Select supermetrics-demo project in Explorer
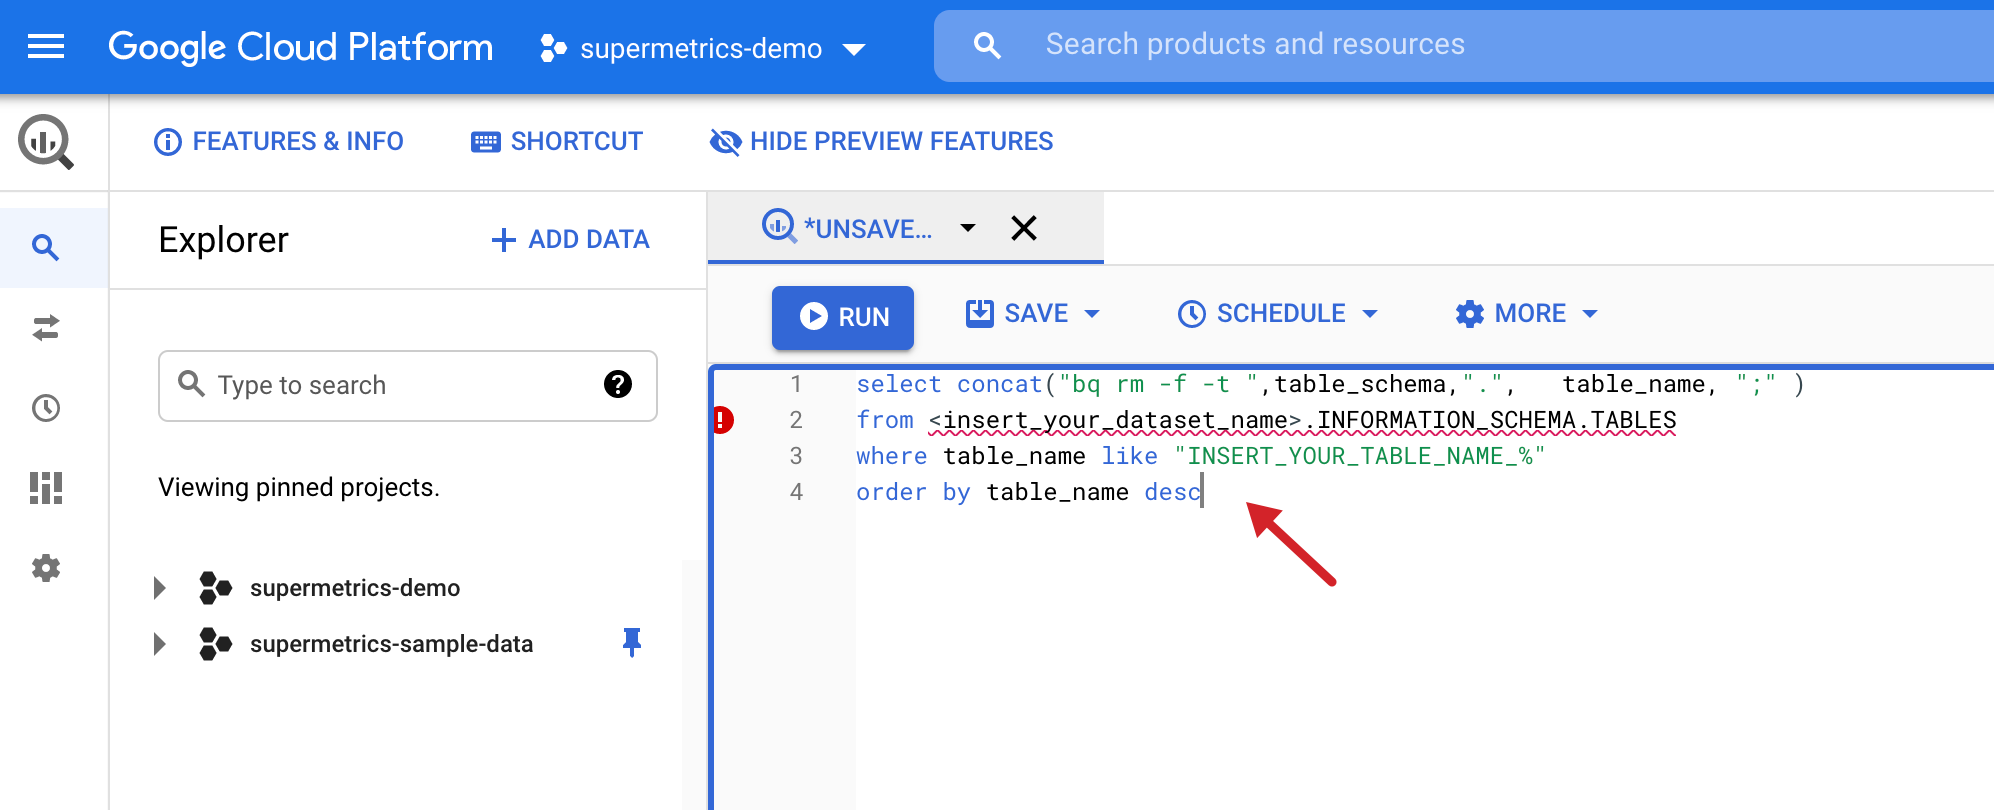1994x810 pixels. pos(355,588)
